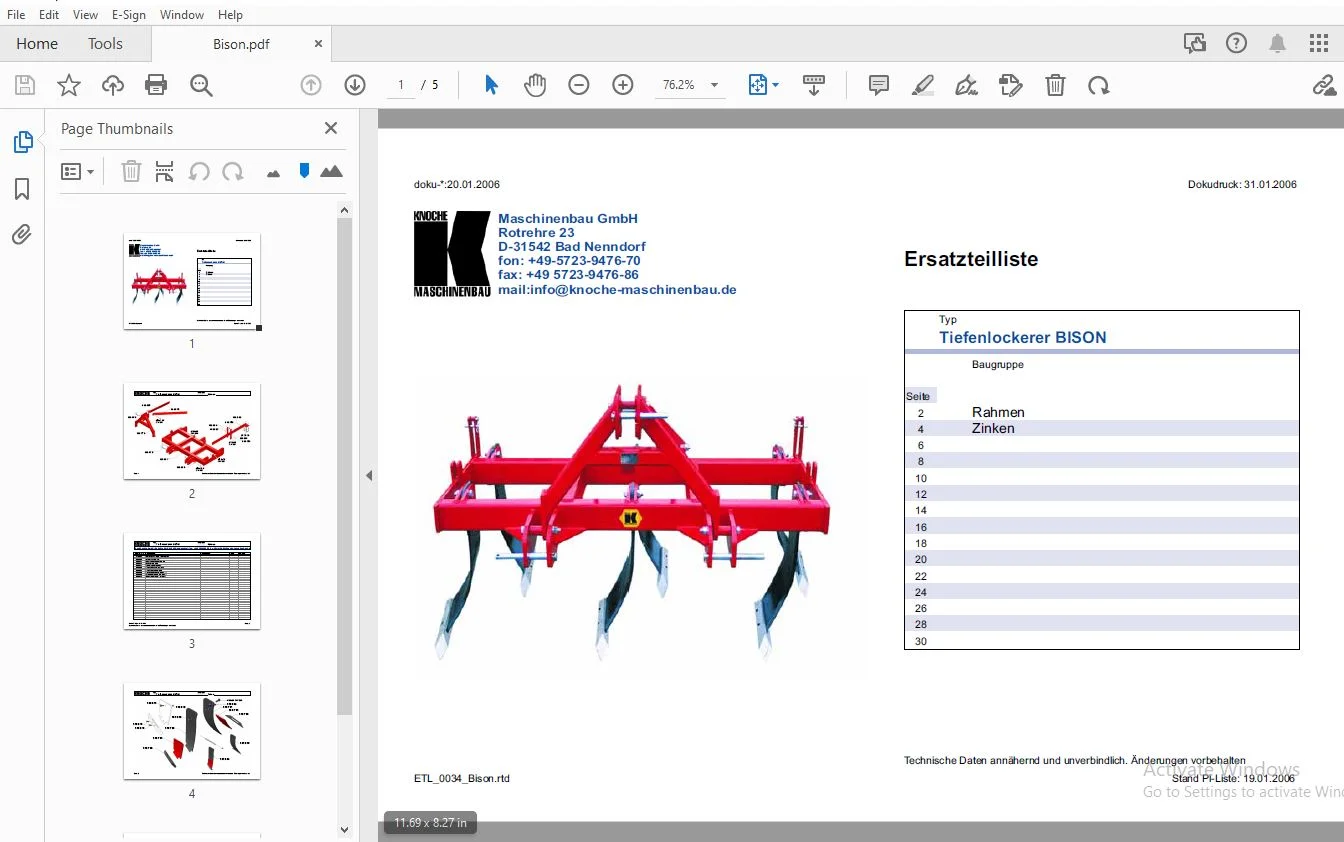This screenshot has height=842, width=1344.
Task: Add the Bookmark star for this file
Action: (69, 86)
